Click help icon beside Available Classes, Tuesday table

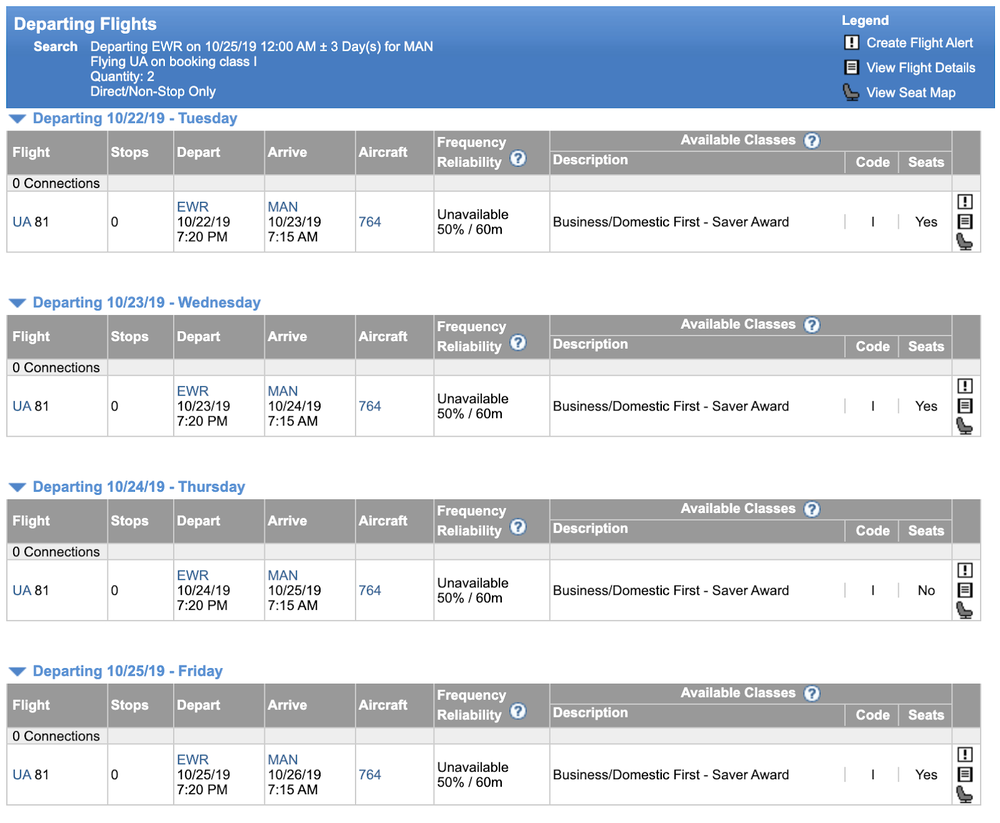812,141
